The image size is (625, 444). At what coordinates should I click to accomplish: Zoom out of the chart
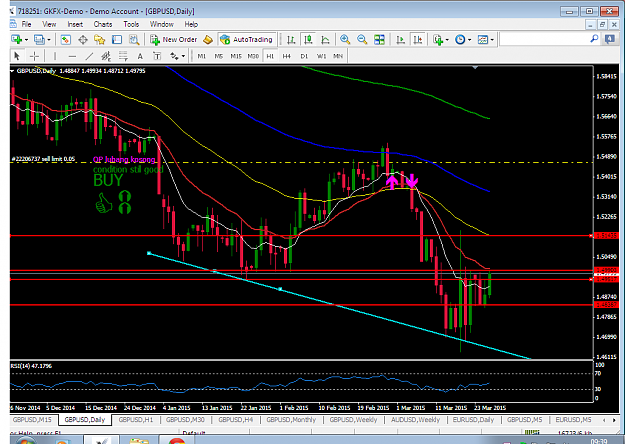(362, 39)
